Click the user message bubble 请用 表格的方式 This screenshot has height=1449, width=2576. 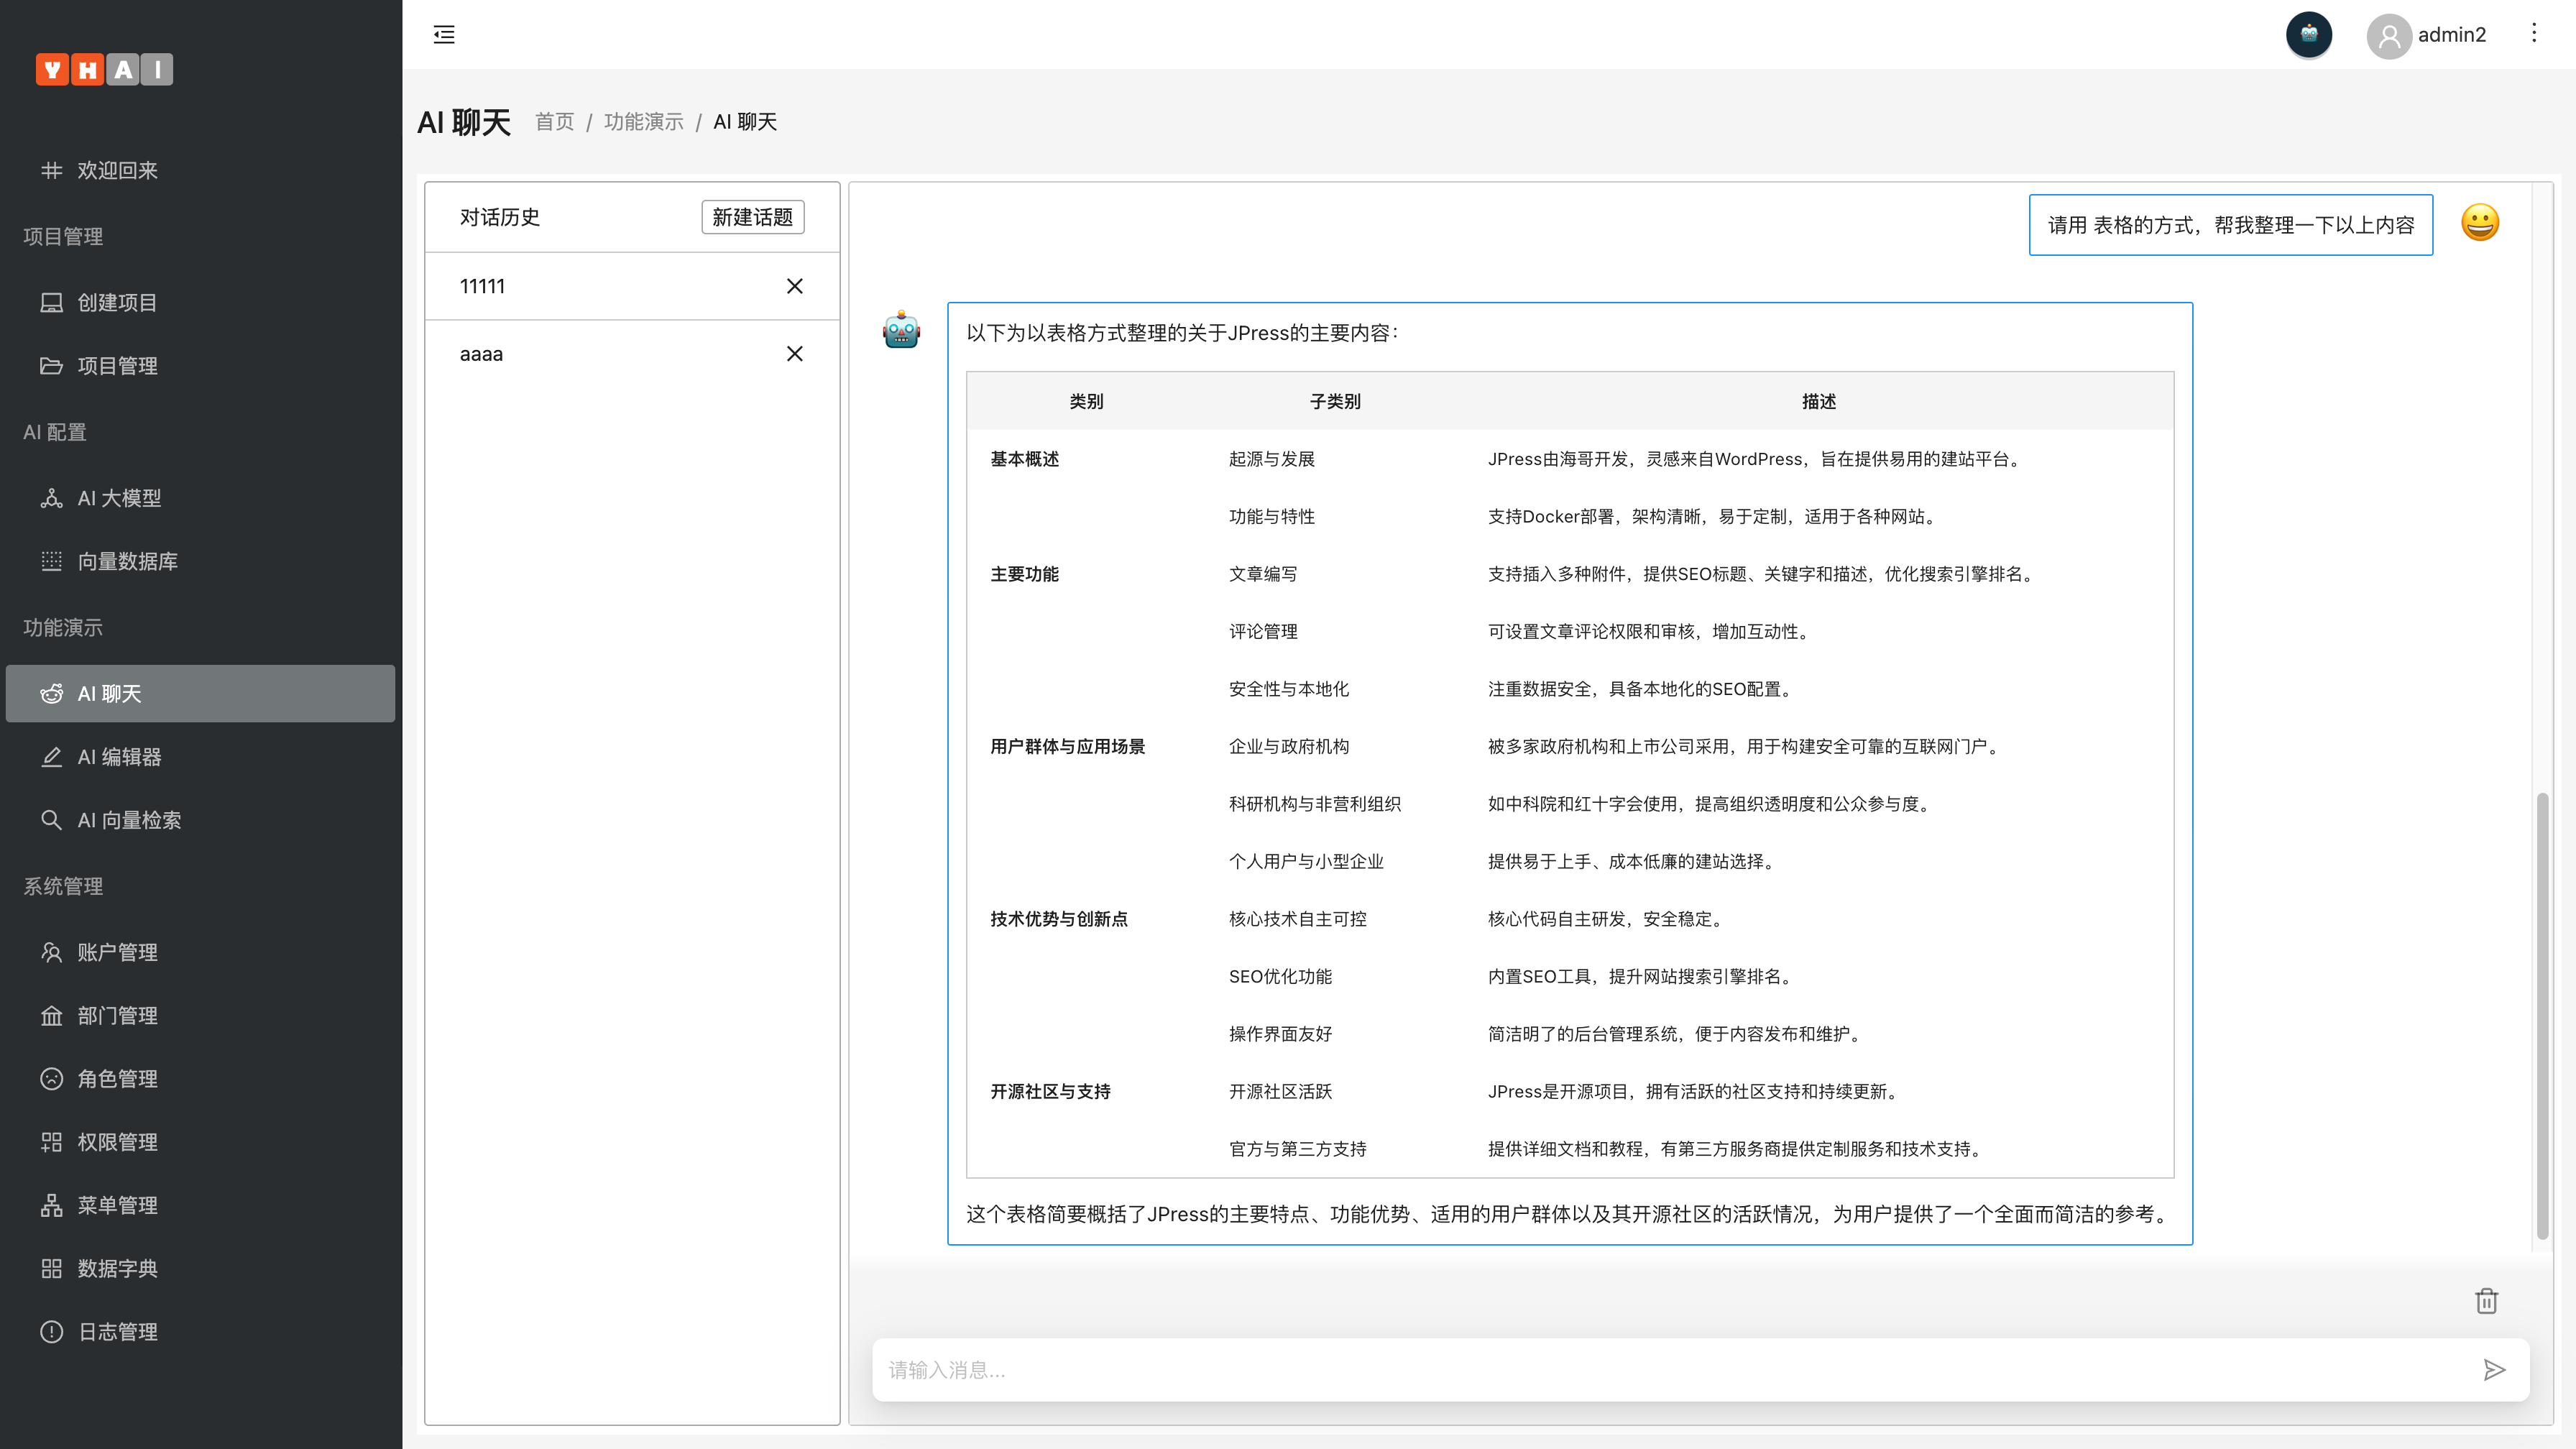coord(2231,225)
